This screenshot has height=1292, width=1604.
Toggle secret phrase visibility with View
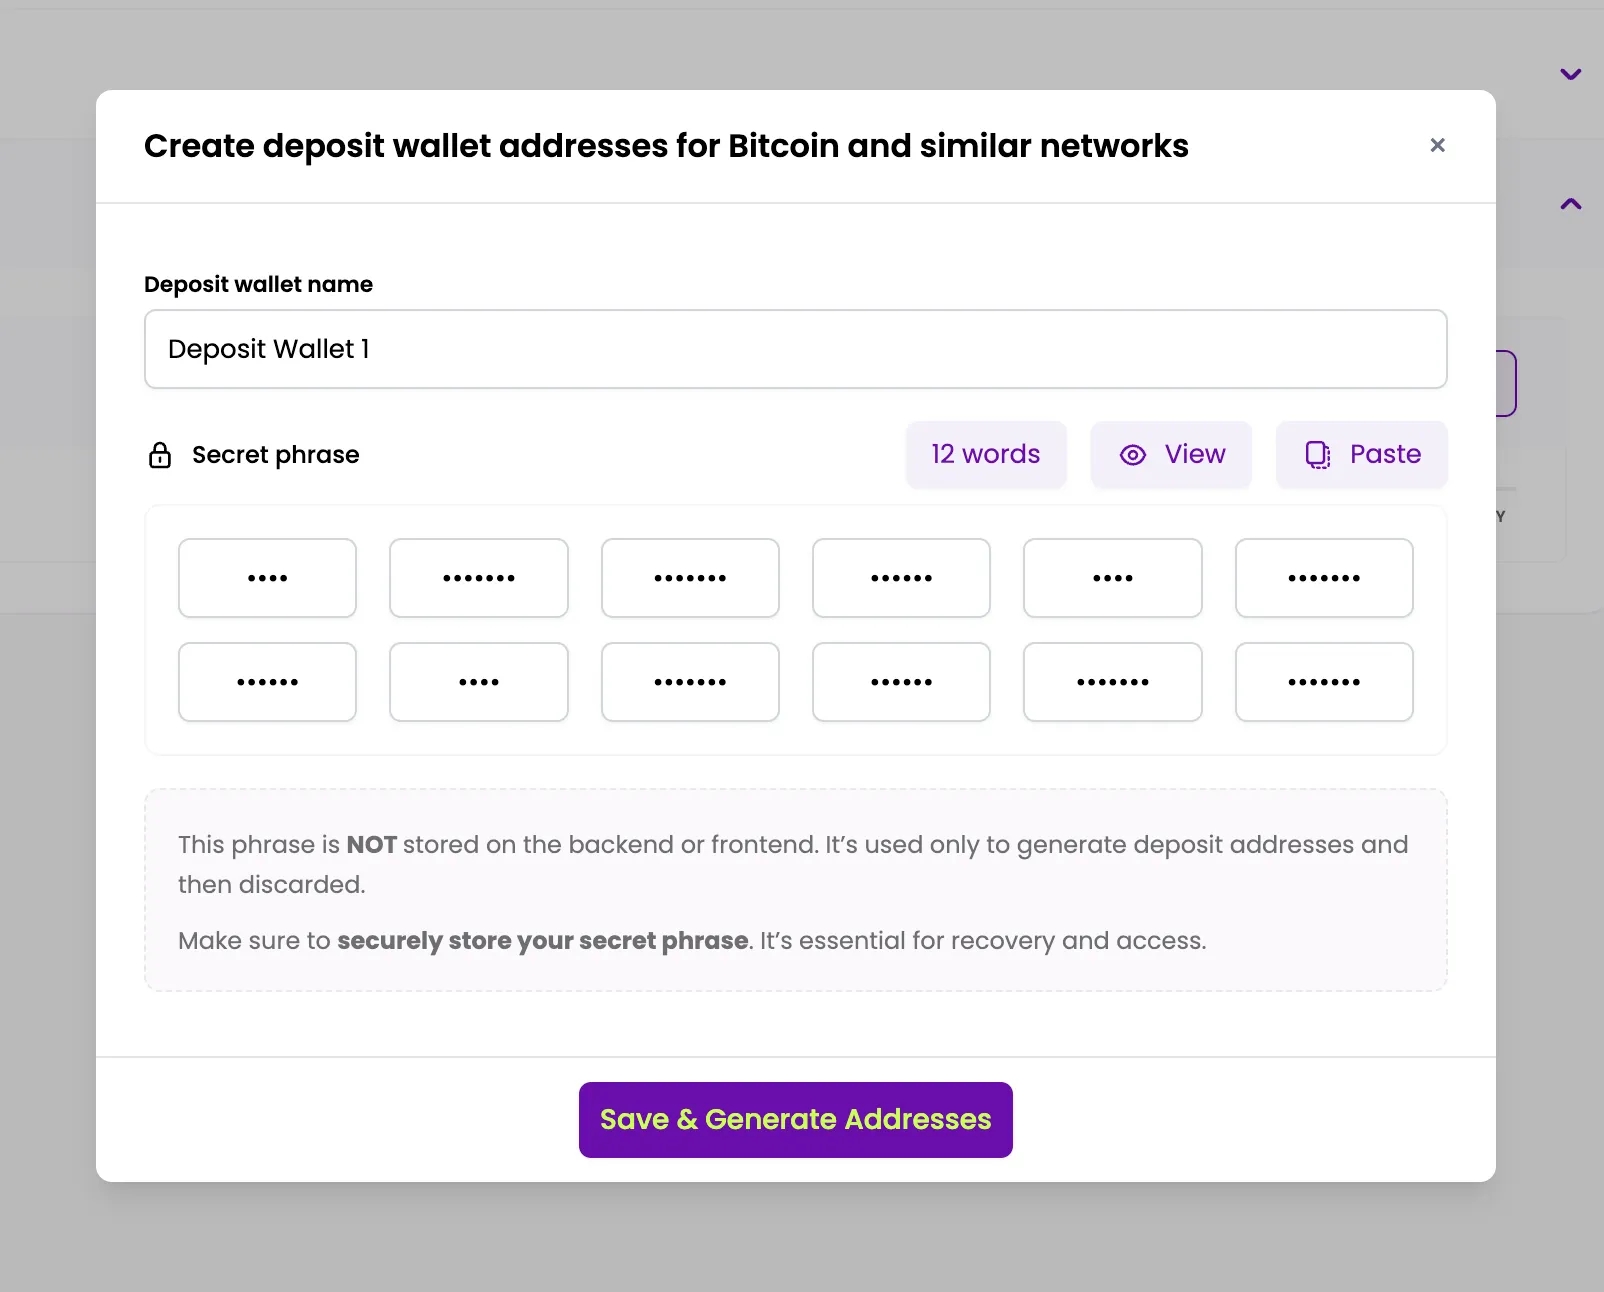1171,455
